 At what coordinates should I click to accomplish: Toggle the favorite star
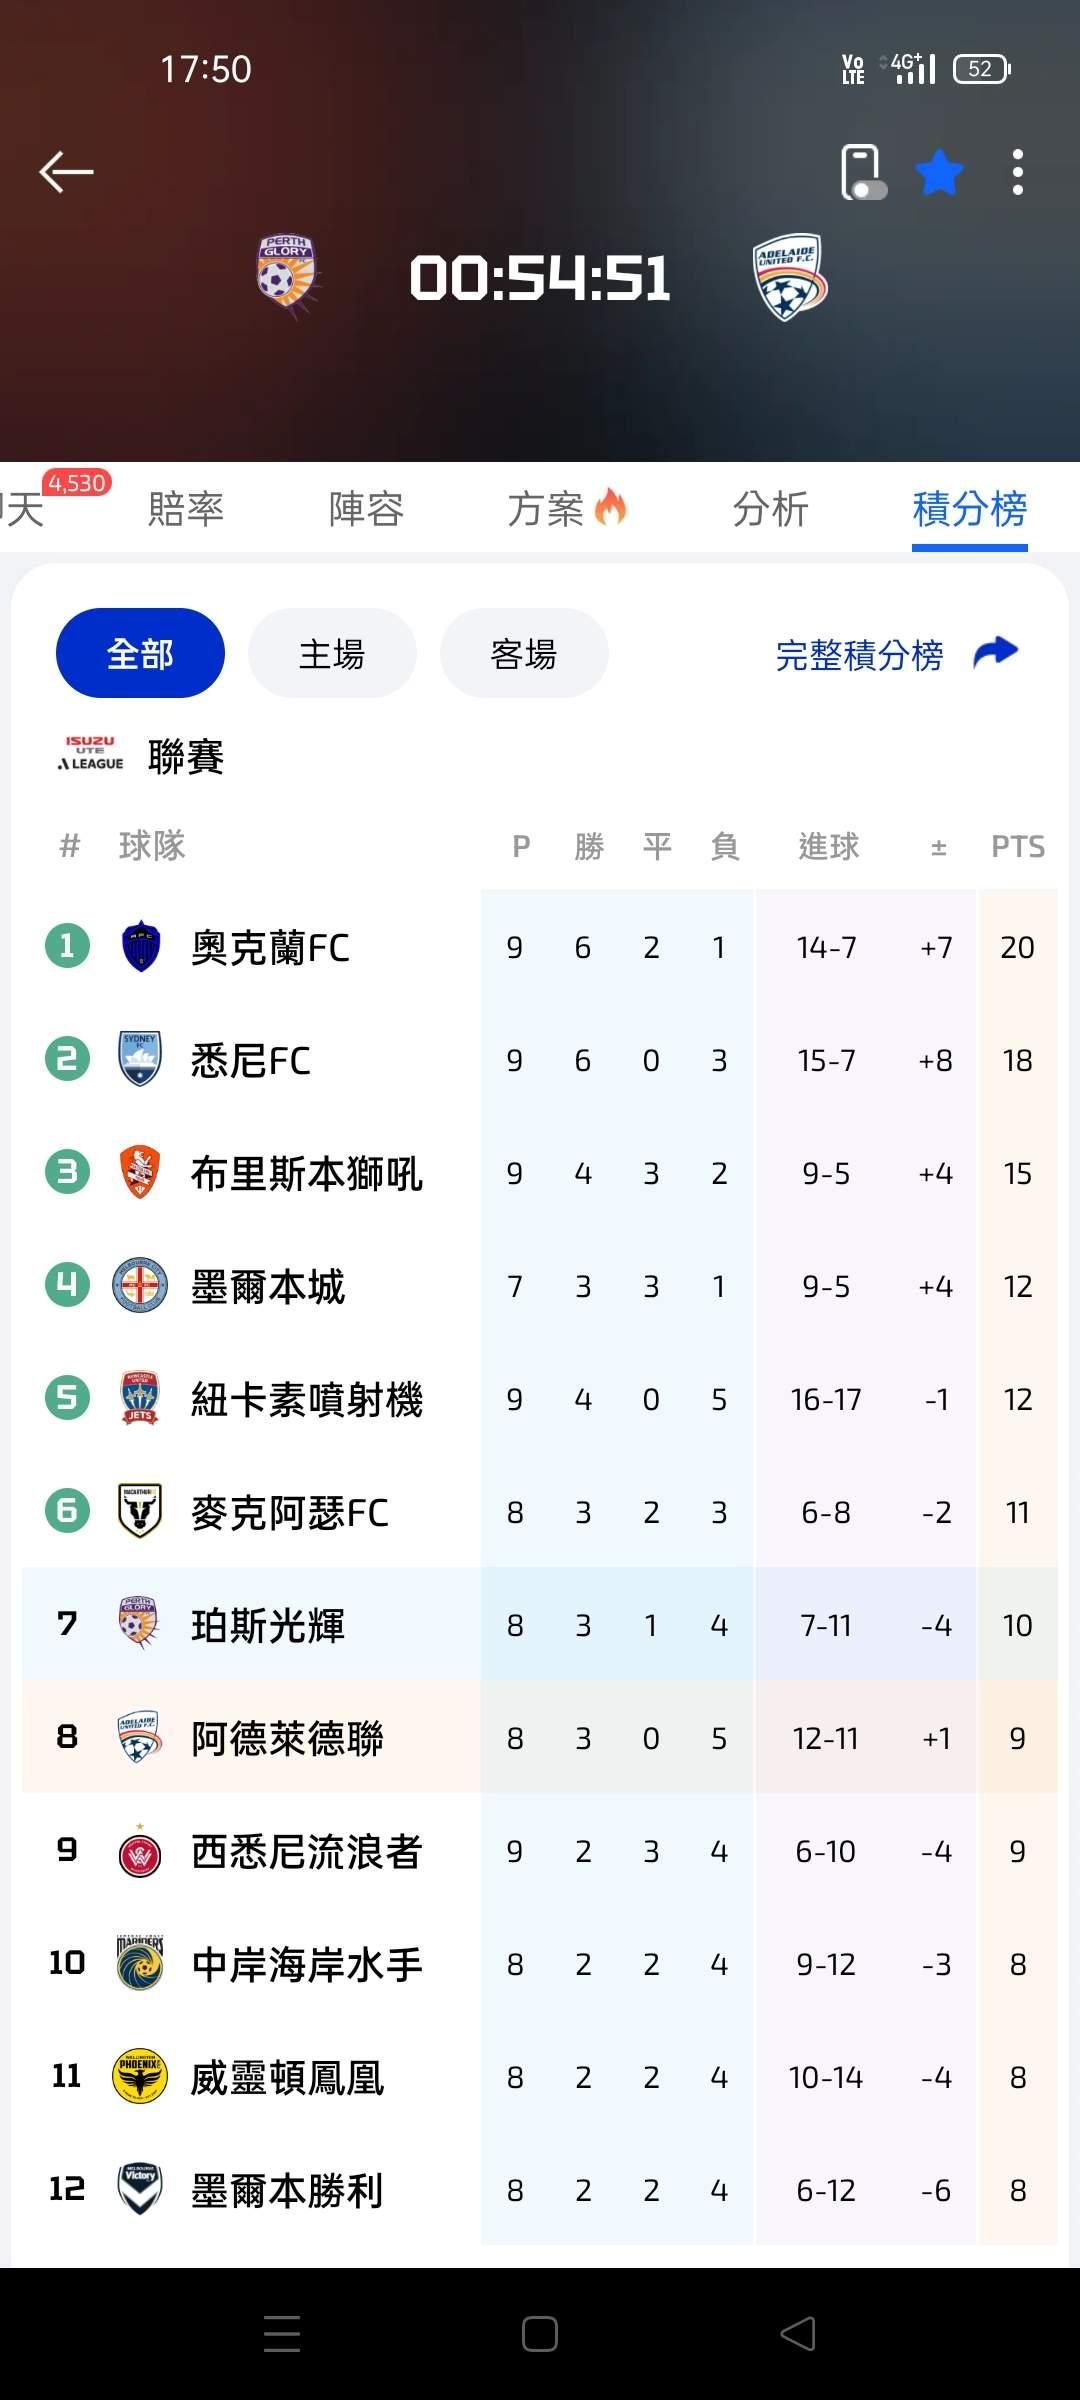939,173
